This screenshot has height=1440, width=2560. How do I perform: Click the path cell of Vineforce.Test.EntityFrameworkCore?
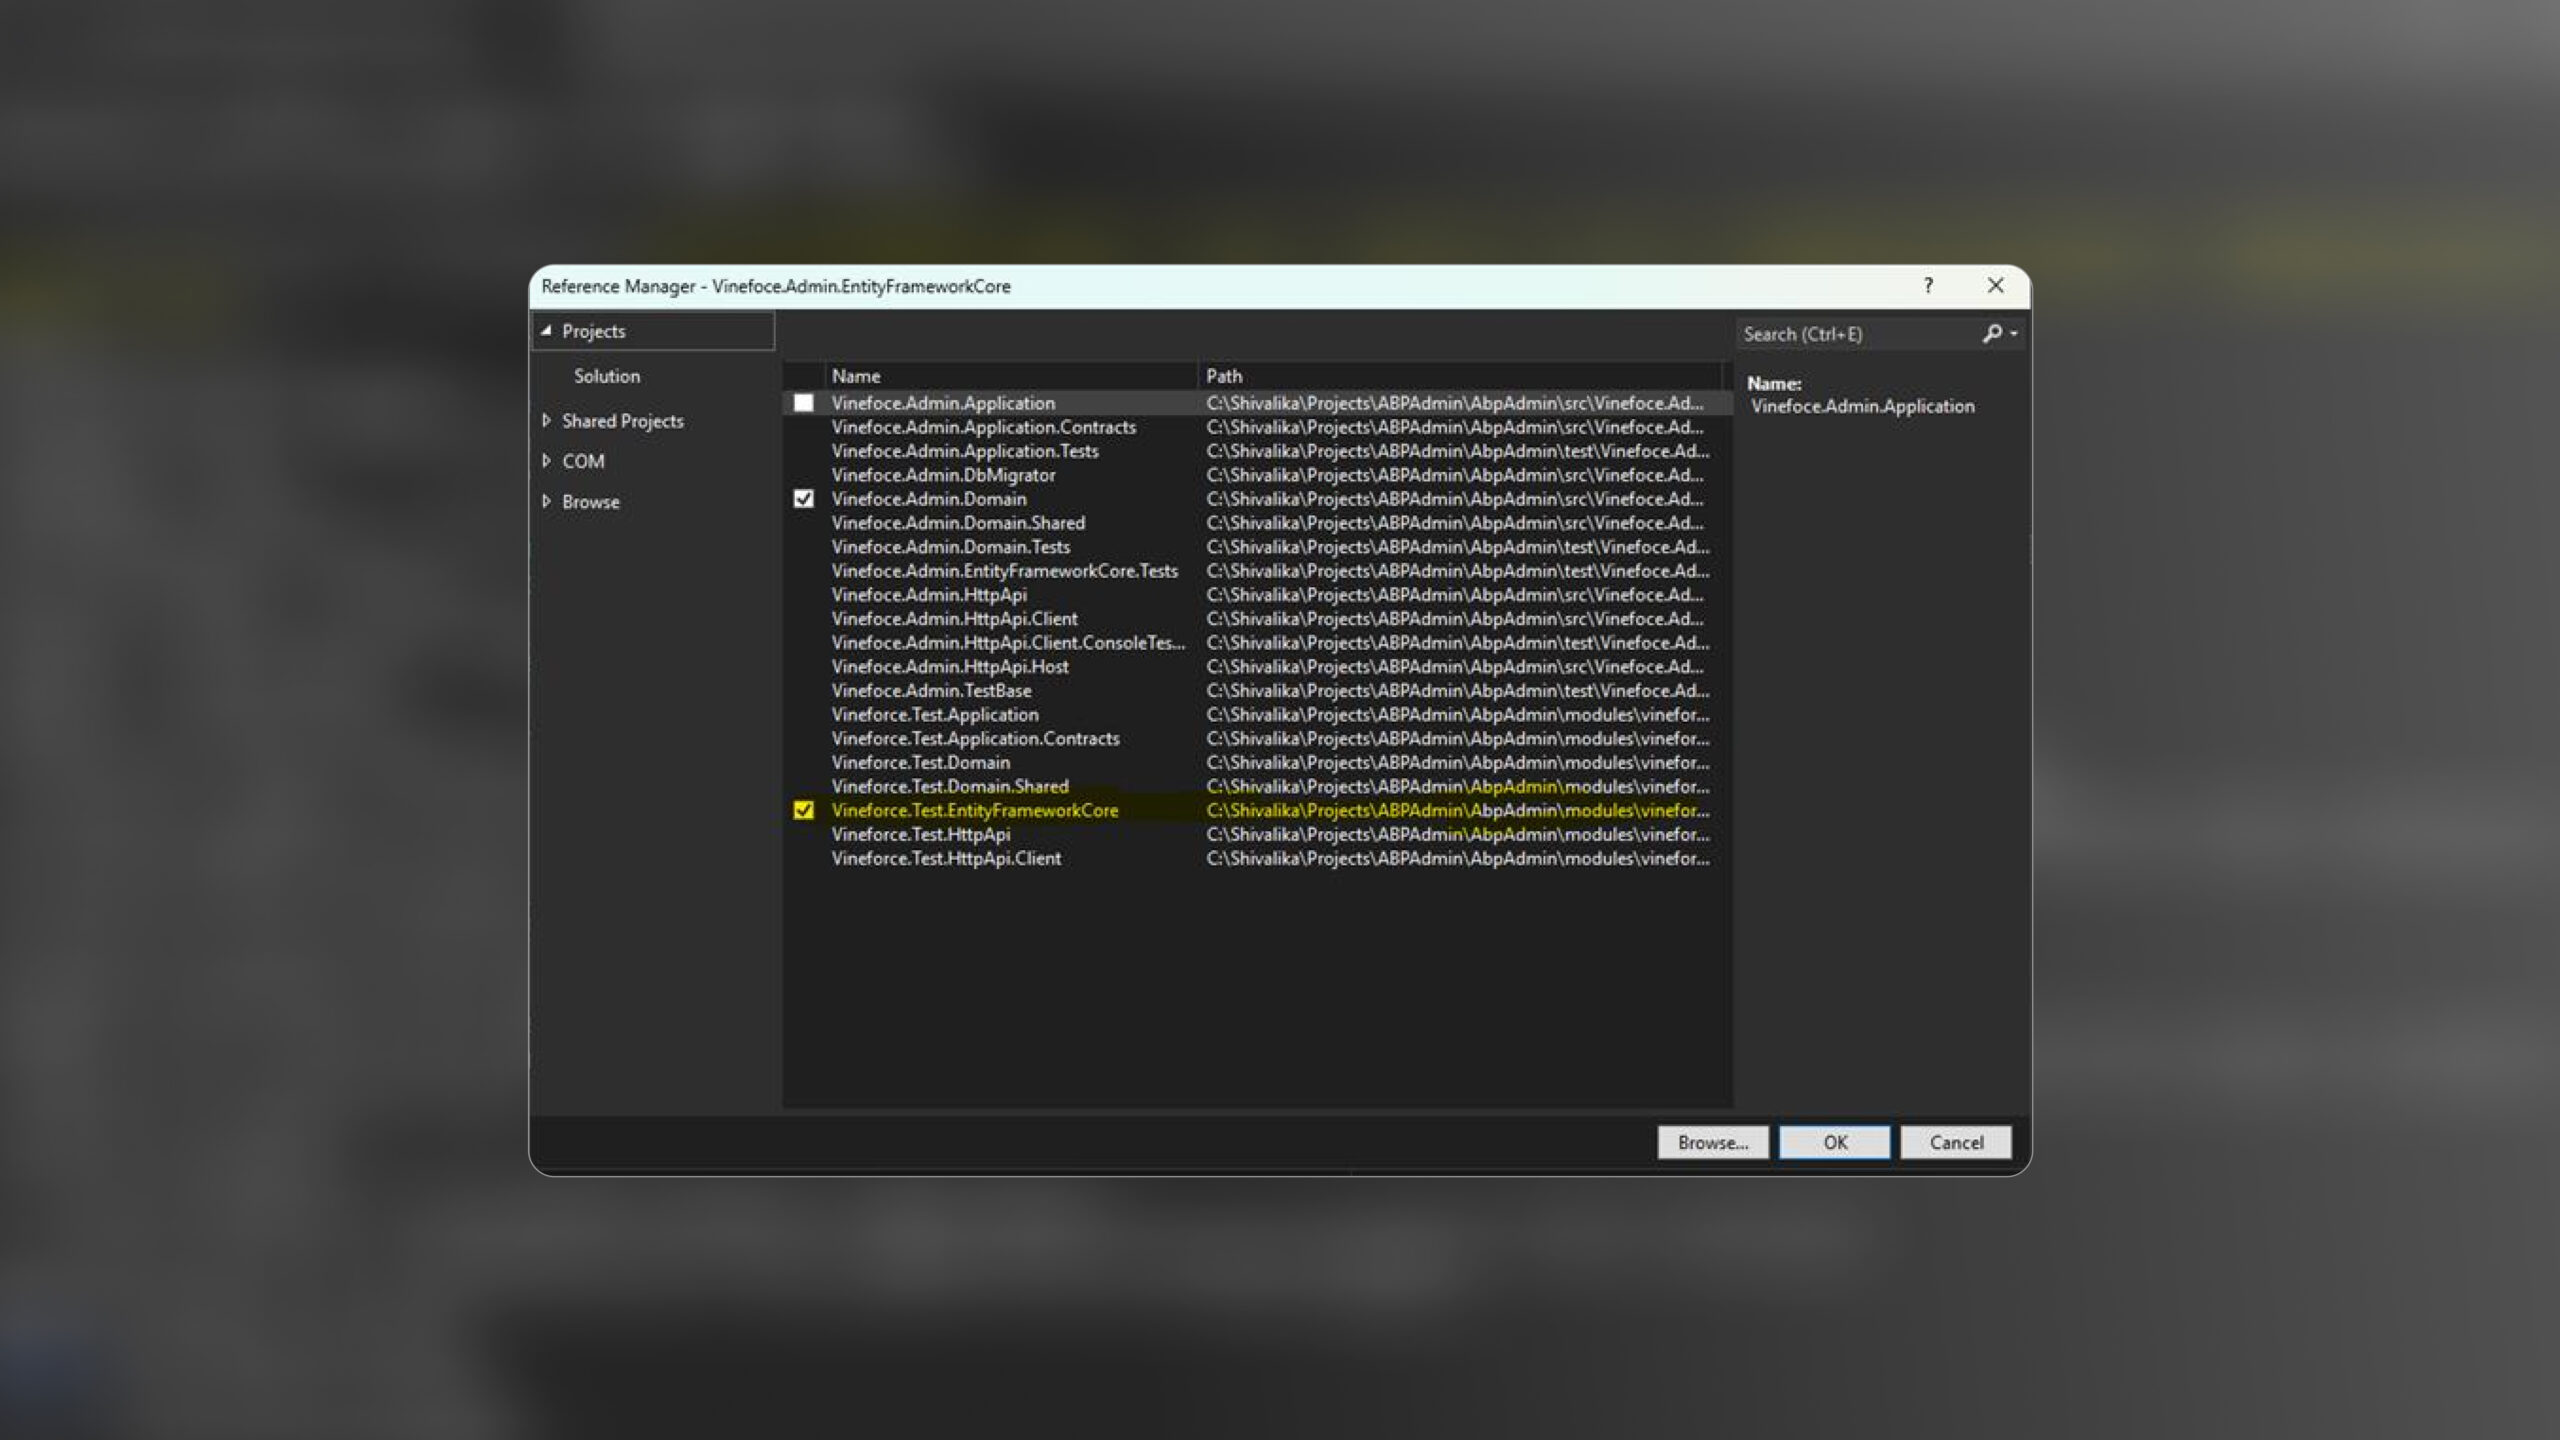[x=1458, y=811]
